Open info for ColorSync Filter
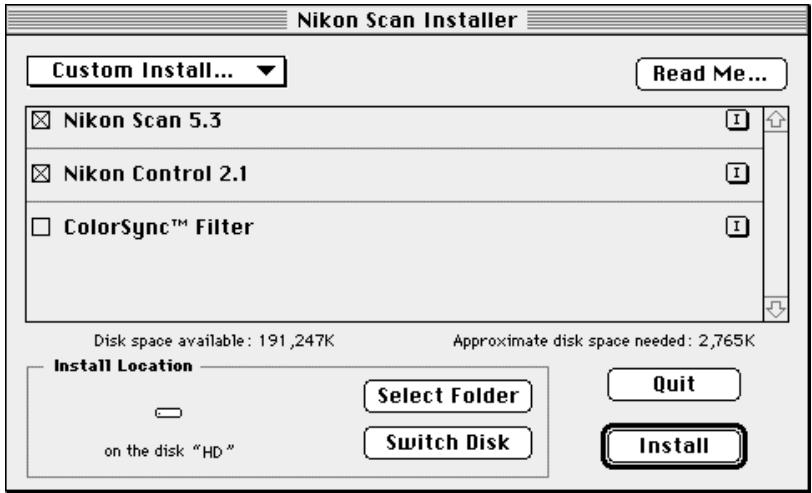The width and height of the screenshot is (812, 493). tap(737, 227)
